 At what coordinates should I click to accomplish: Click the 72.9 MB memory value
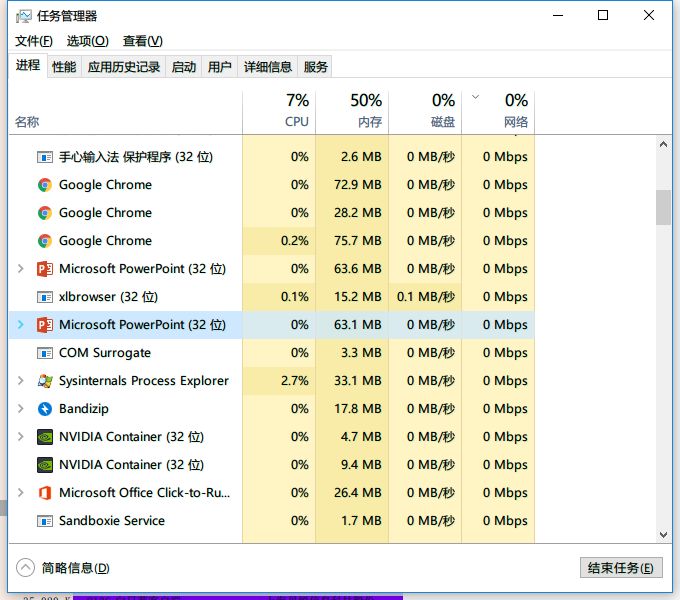(x=357, y=185)
